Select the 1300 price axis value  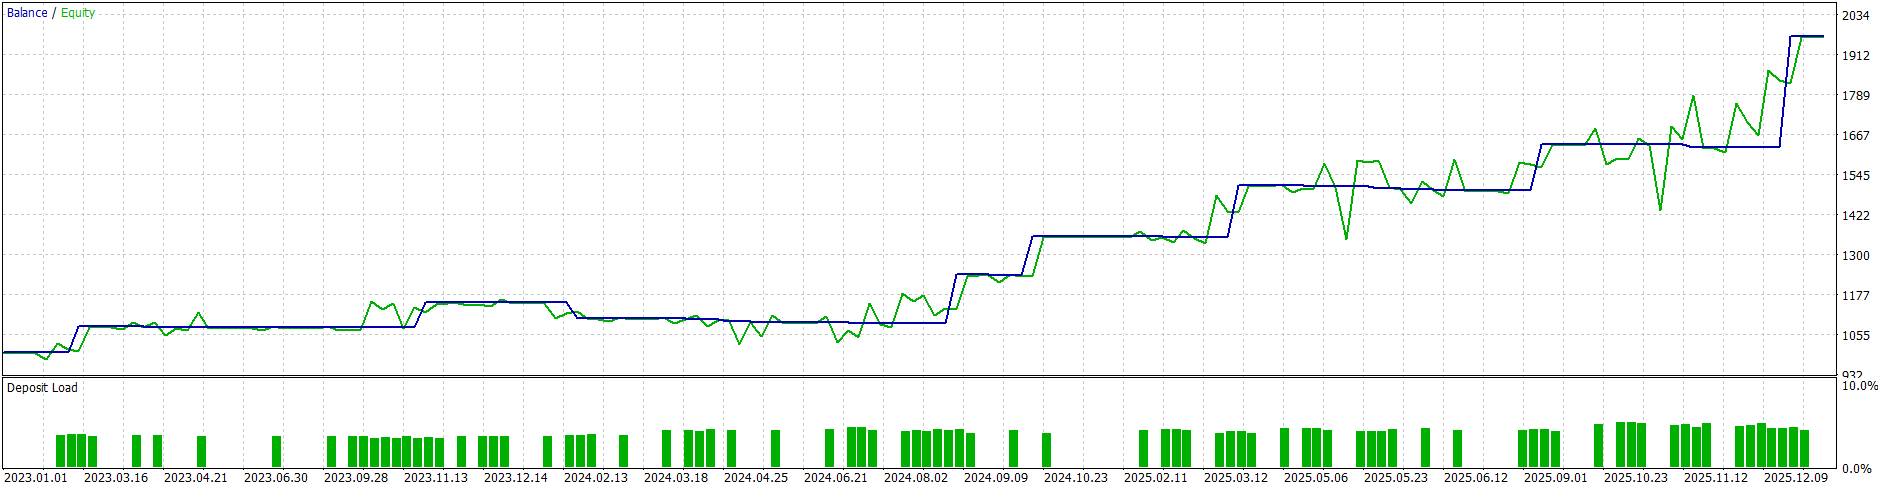click(x=1856, y=256)
